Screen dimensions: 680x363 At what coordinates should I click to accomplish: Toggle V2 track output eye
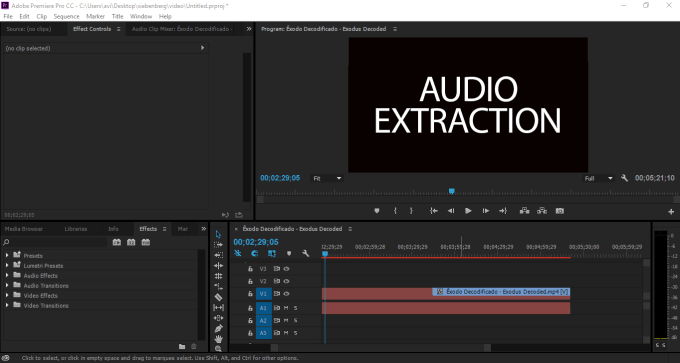(x=286, y=281)
